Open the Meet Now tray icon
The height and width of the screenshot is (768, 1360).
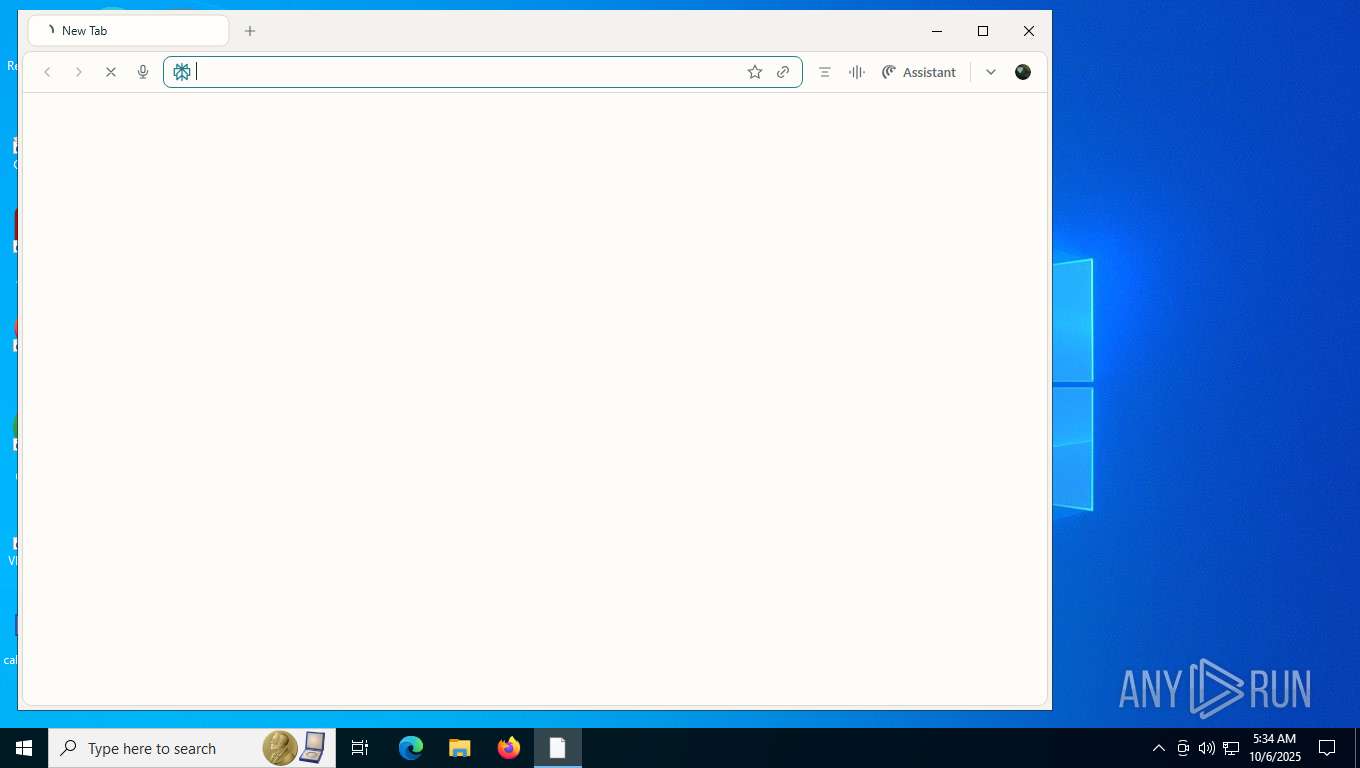coord(1183,748)
